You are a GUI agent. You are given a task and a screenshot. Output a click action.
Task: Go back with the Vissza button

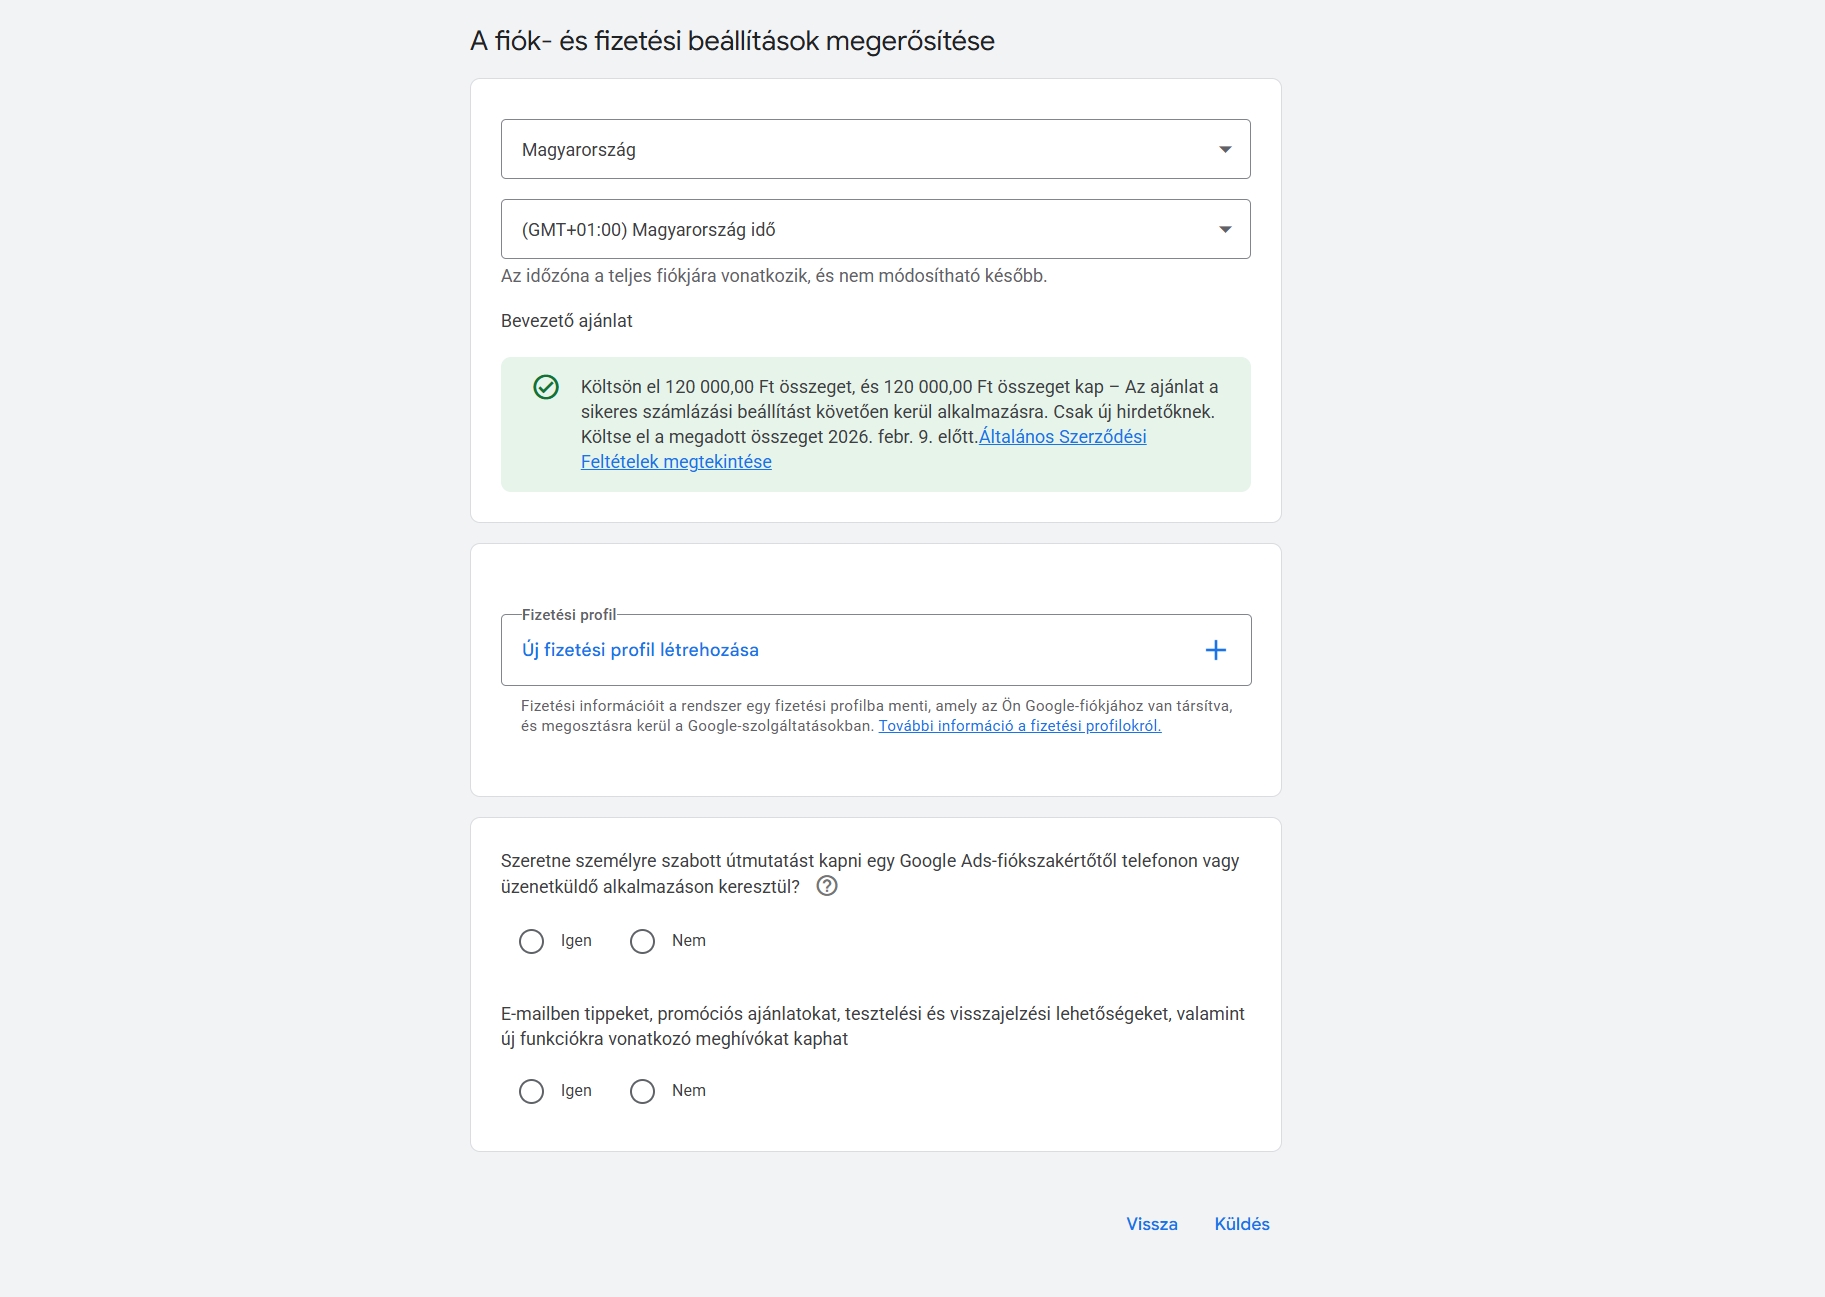pos(1152,1224)
